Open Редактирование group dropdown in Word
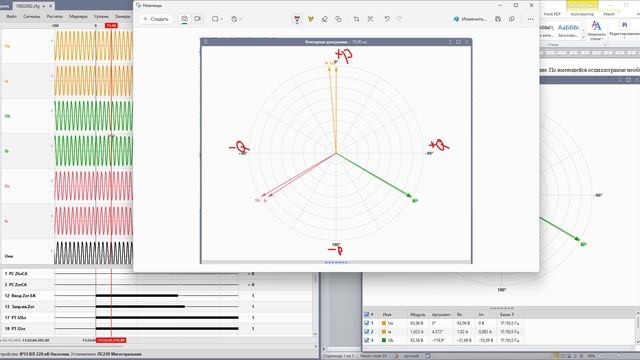 (x=624, y=30)
